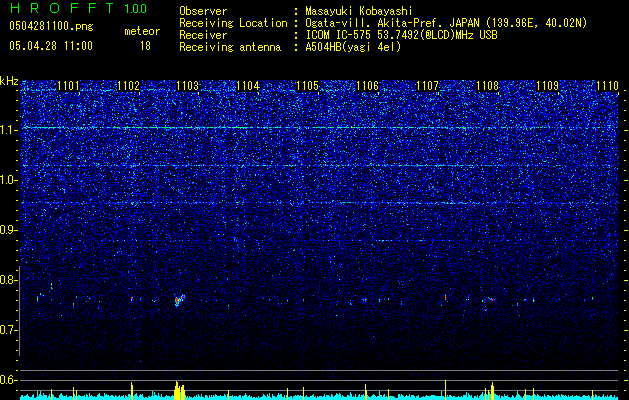This screenshot has width=629, height=400.
Task: Click the bright meteor echo cluster near 1103
Action: [179, 300]
